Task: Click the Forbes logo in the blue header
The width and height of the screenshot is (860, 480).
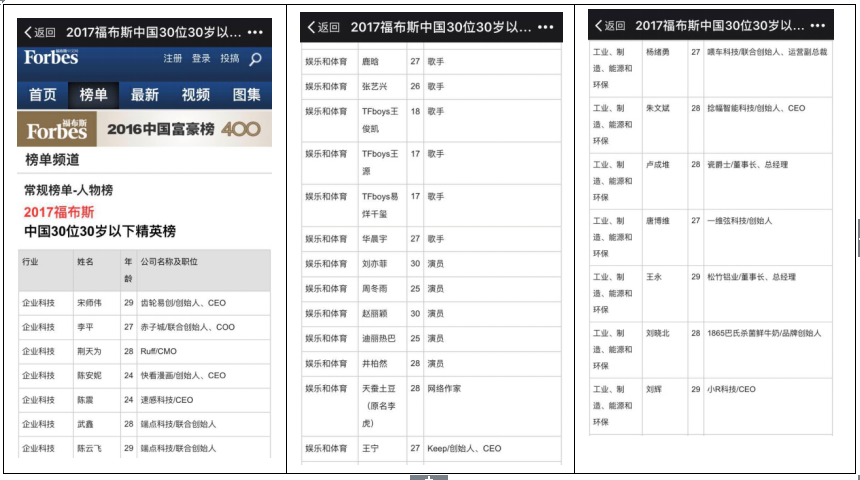Action: click(x=52, y=58)
